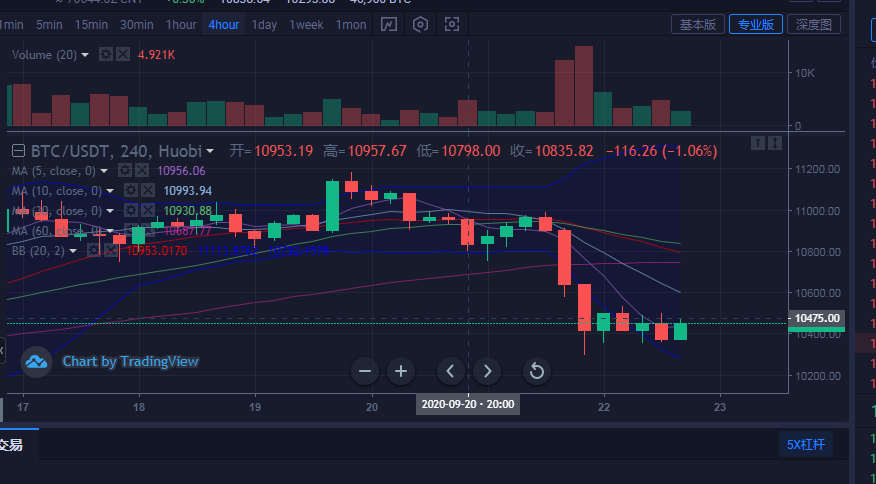Image resolution: width=876 pixels, height=484 pixels.
Task: Collapse the BTC/USDT legend with minus box
Action: (x=18, y=151)
